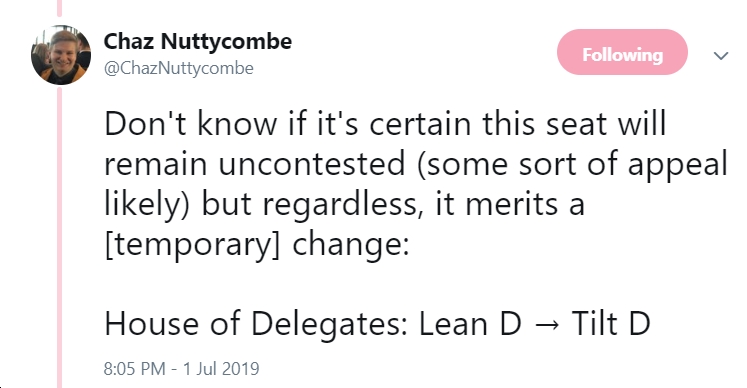
Task: Toggle the pink Following button
Action: pos(622,52)
